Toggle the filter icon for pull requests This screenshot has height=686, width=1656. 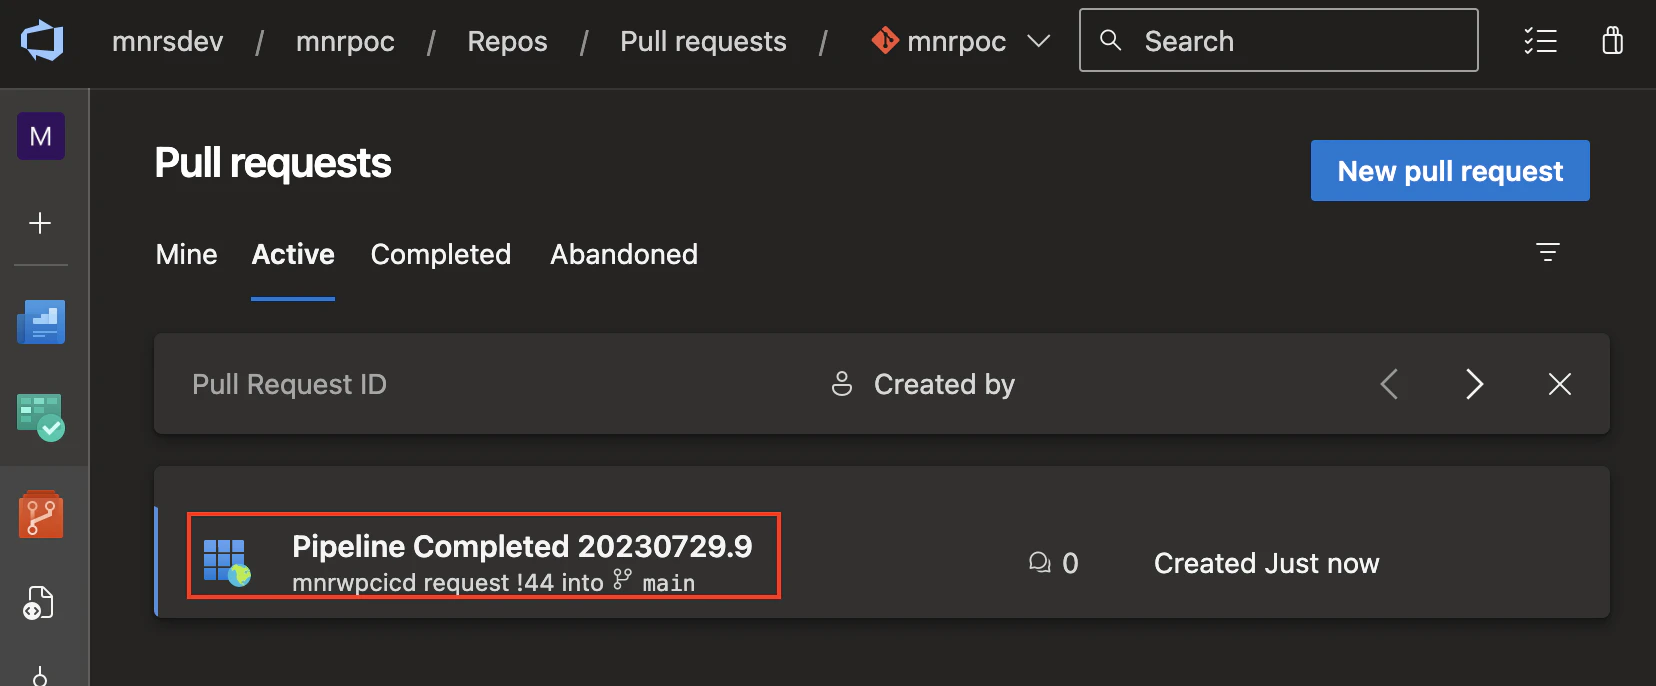pyautogui.click(x=1548, y=252)
